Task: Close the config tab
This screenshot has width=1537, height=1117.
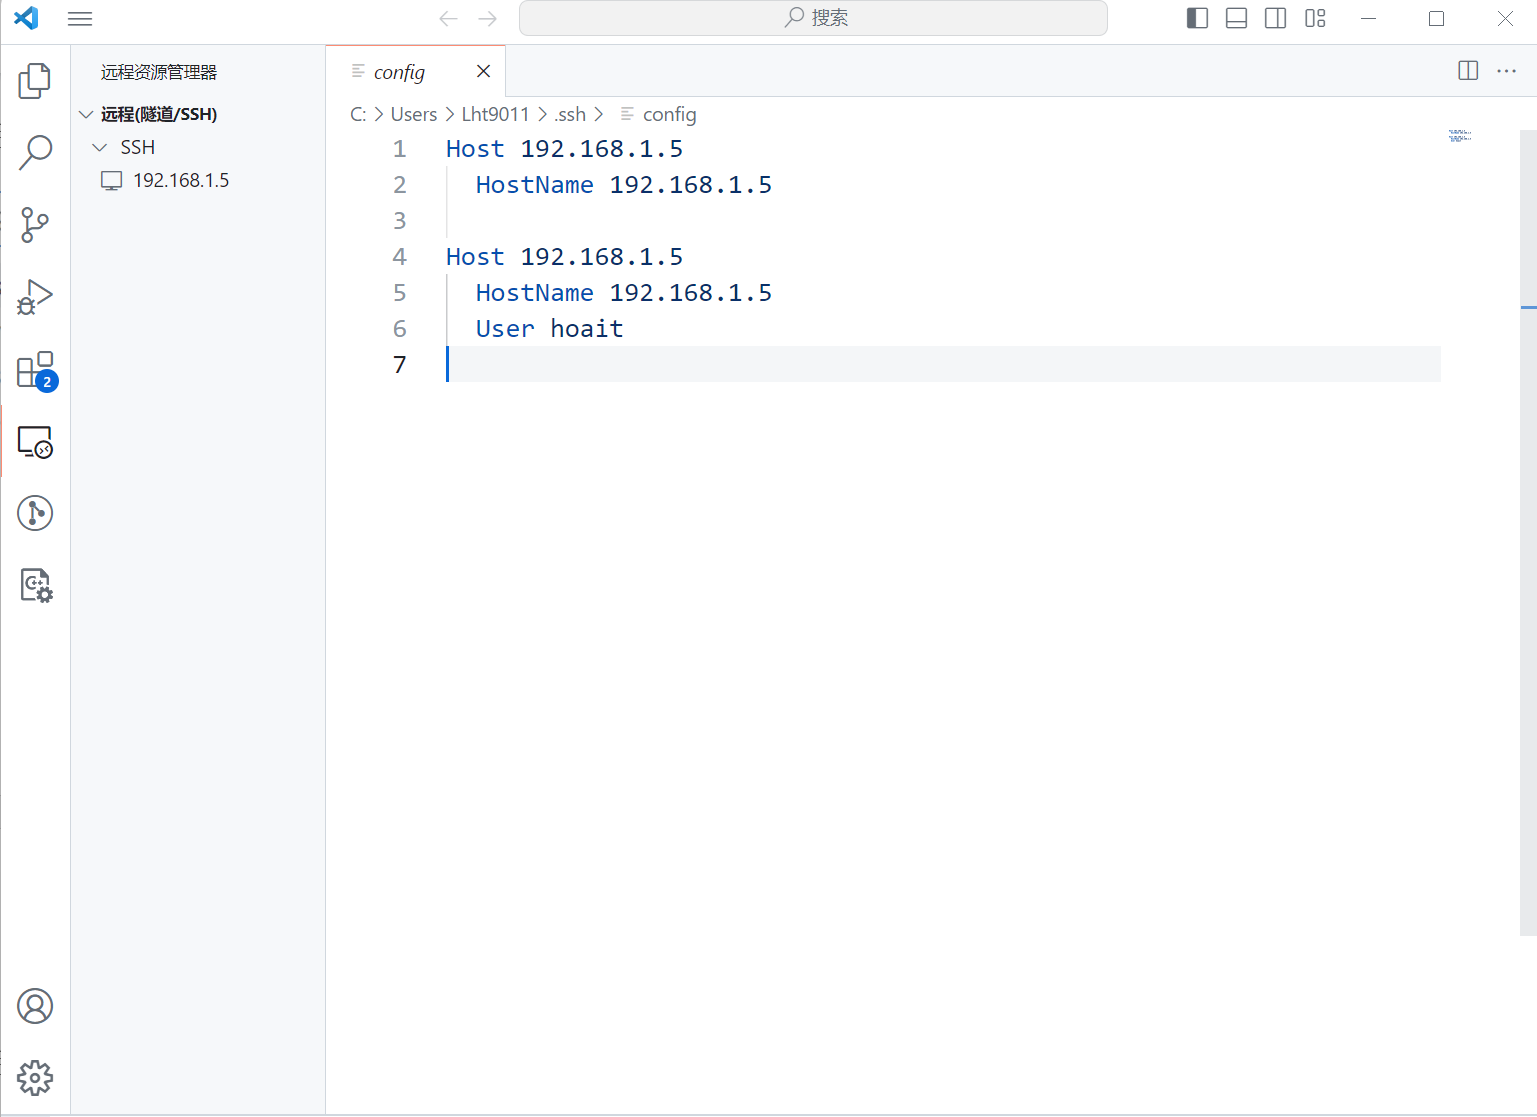Action: tap(483, 71)
